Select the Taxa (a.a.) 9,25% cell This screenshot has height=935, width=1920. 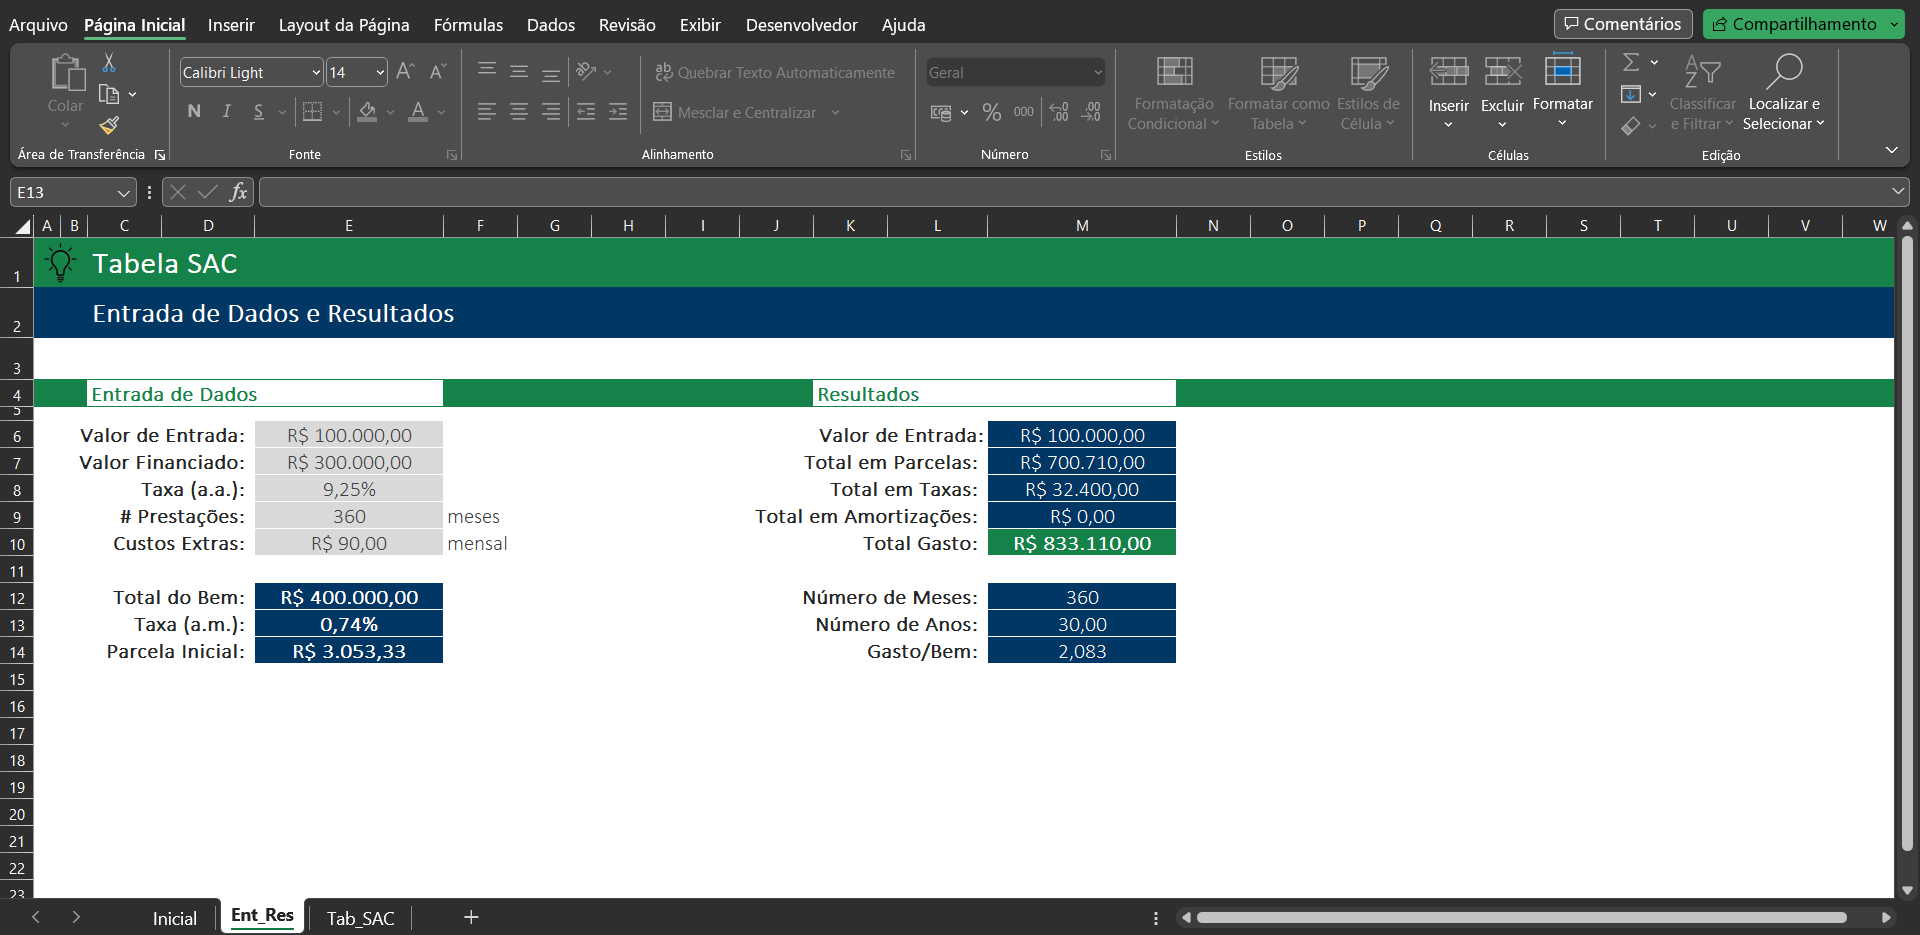349,490
